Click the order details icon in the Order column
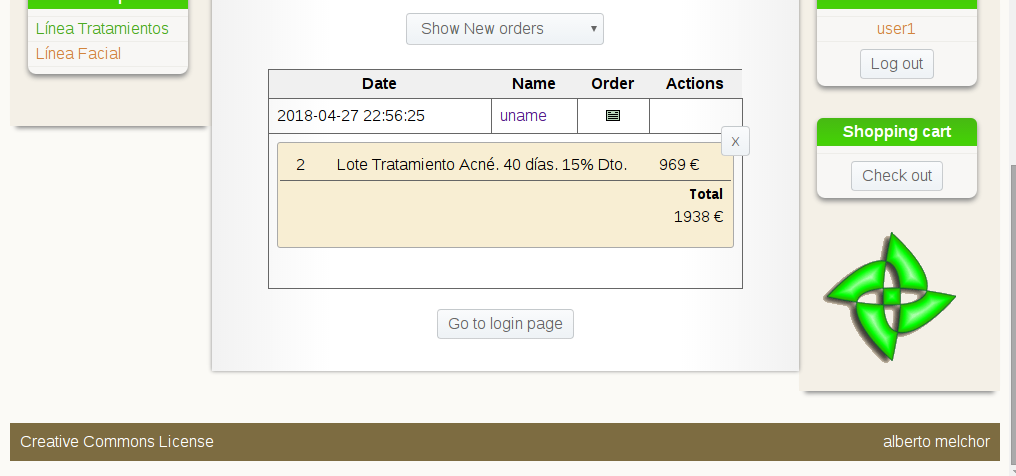1016x476 pixels. (x=613, y=115)
